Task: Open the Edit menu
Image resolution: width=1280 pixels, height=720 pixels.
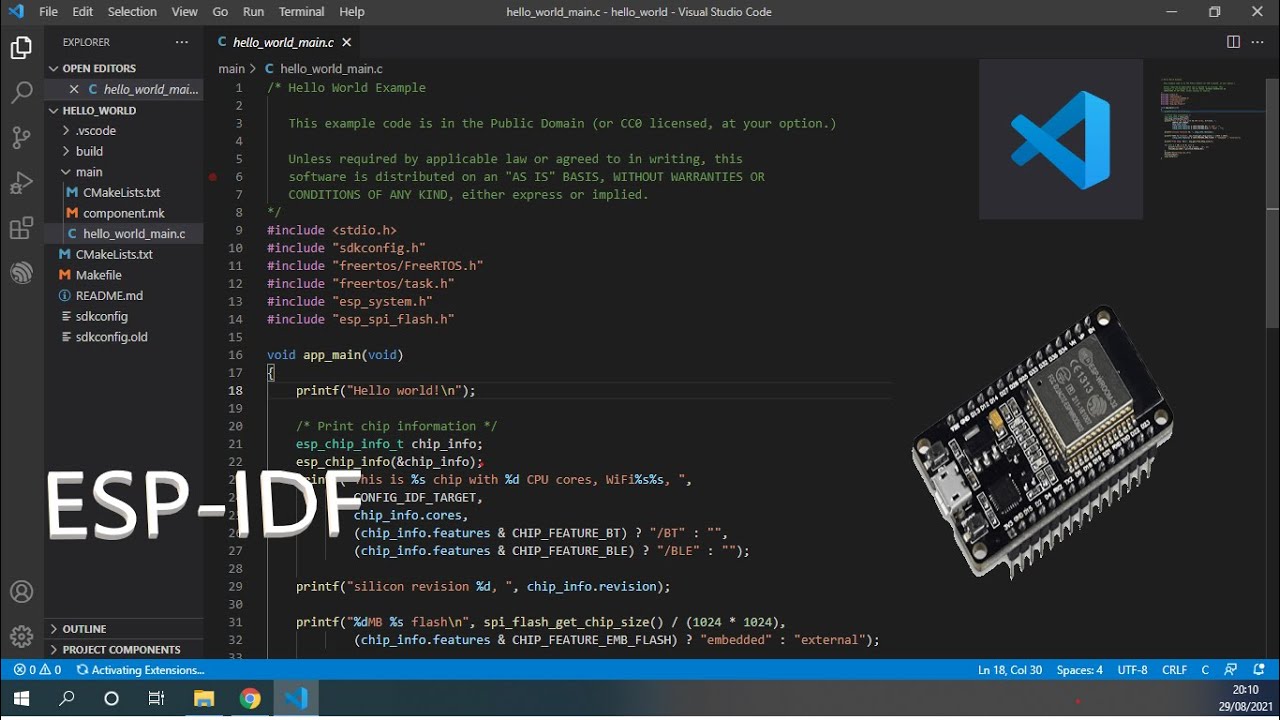Action: pos(83,12)
